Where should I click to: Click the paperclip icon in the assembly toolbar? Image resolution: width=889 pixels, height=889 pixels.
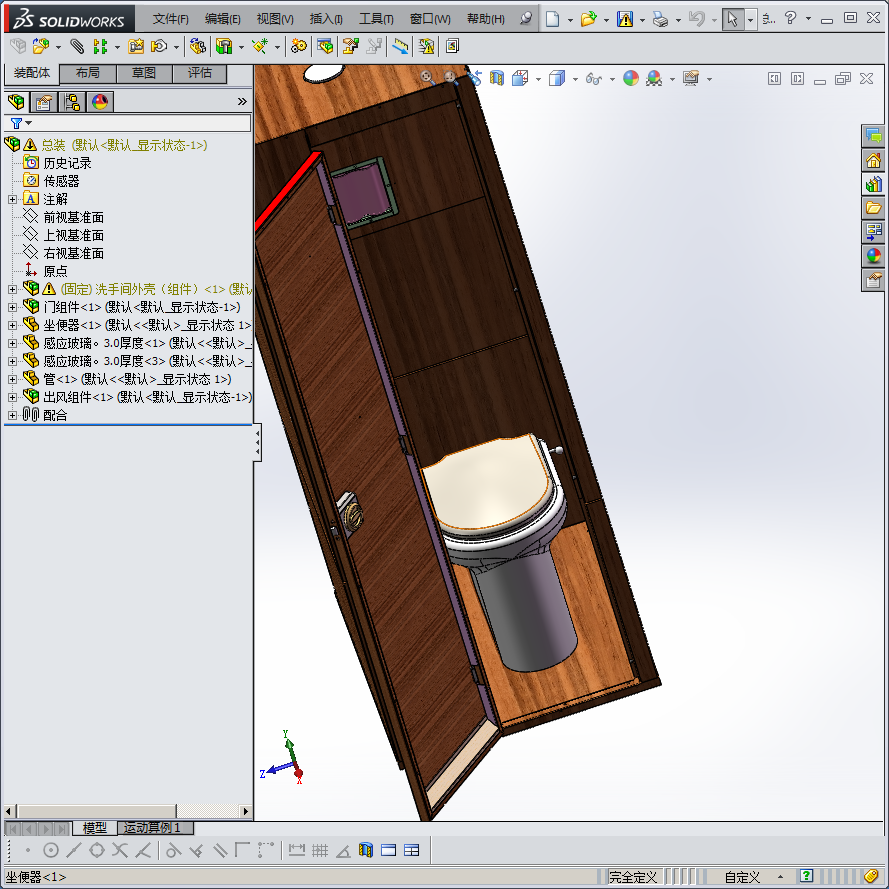pos(77,46)
